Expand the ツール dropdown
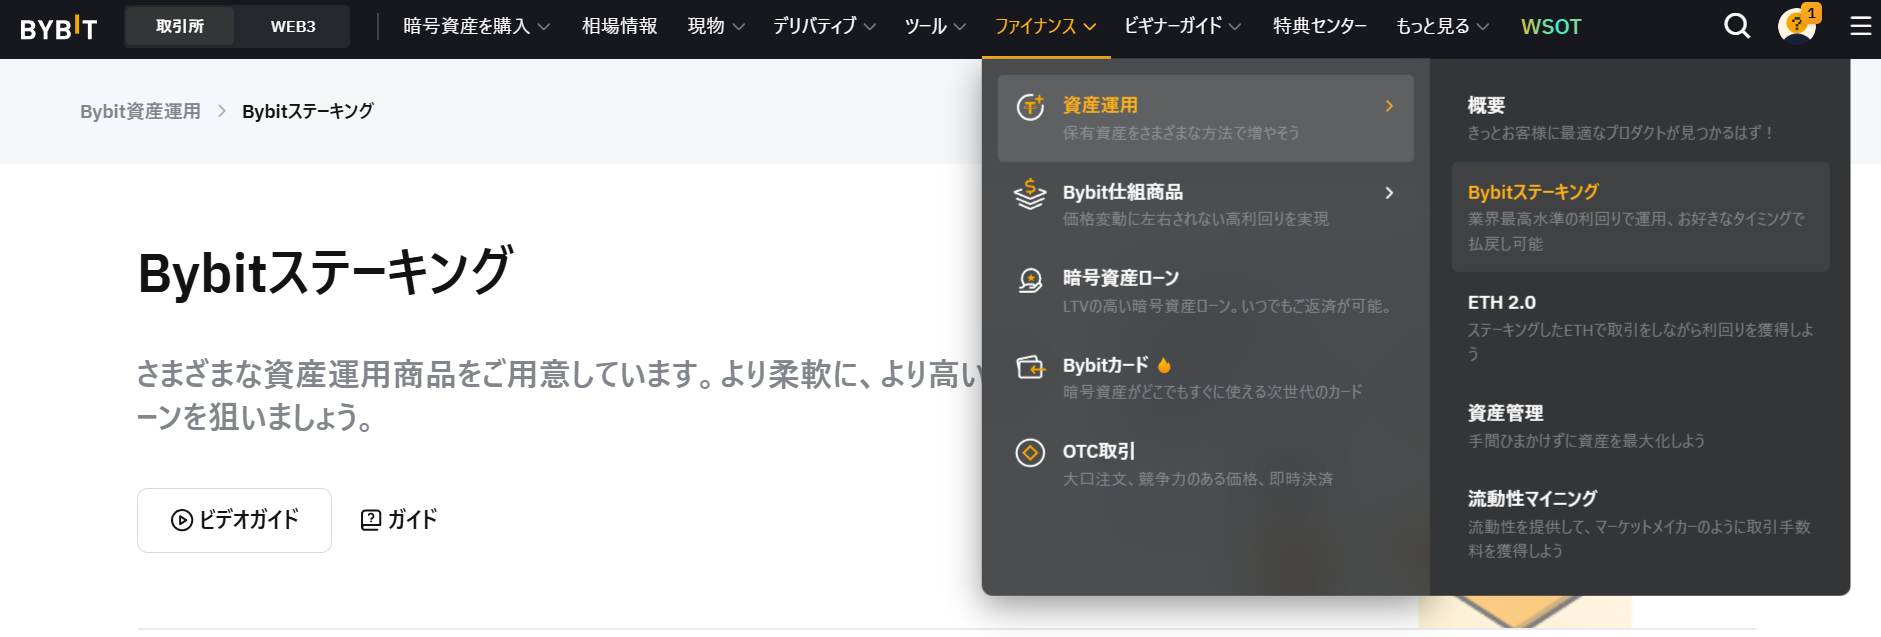1881x637 pixels. (935, 26)
